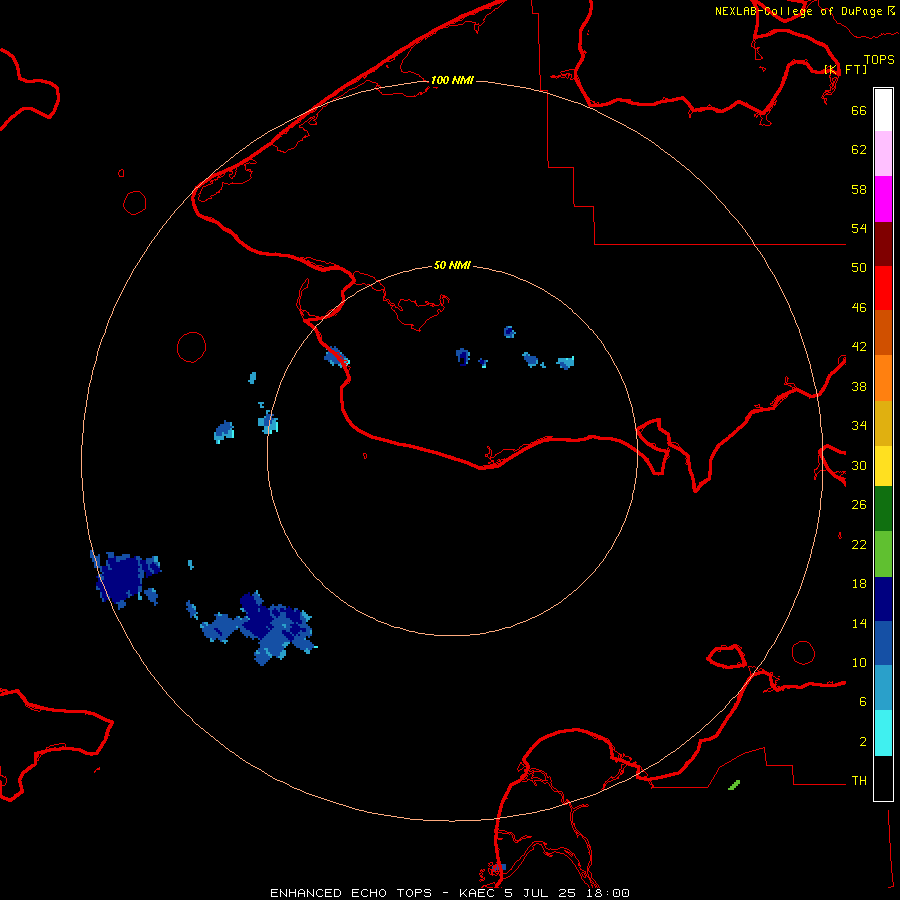Viewport: 900px width, 900px height.
Task: Click the 14 value on the legend
Action: pyautogui.click(x=859, y=623)
